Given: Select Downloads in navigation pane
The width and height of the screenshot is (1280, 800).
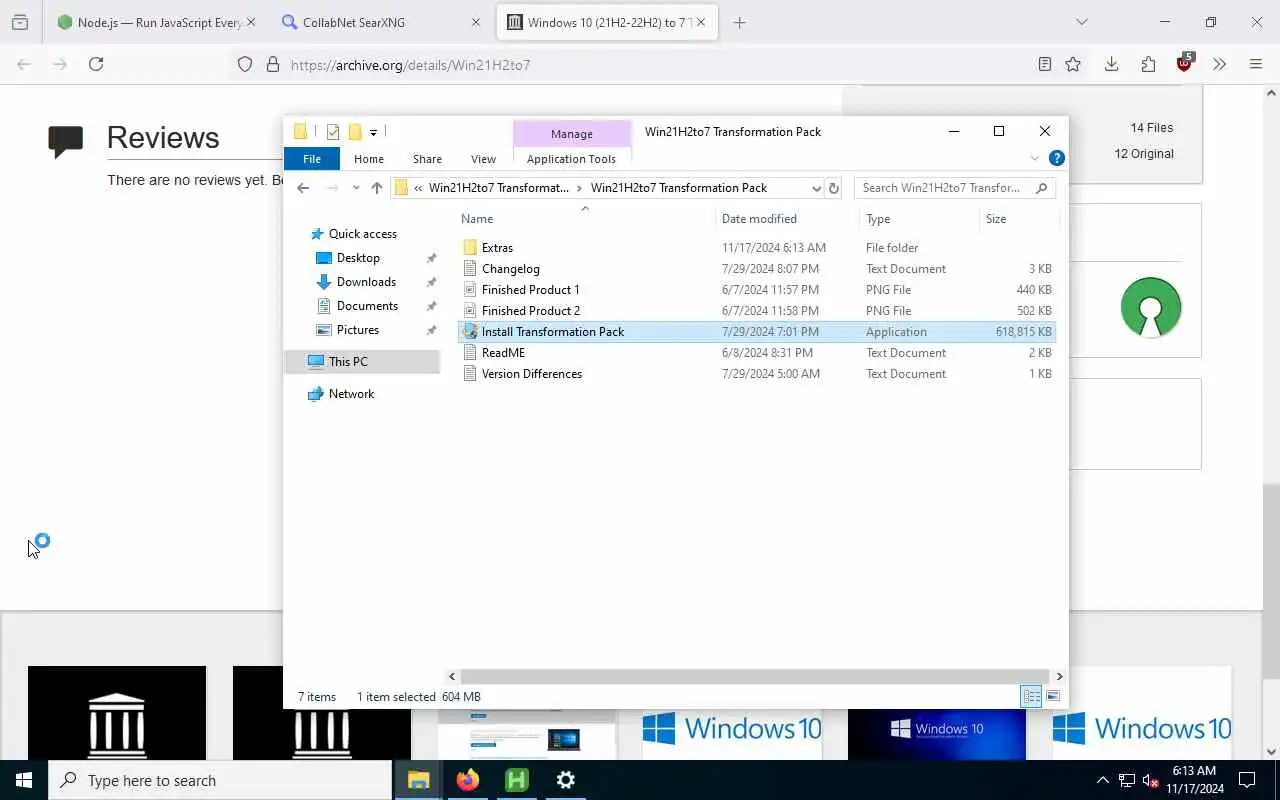Looking at the screenshot, I should (x=366, y=282).
